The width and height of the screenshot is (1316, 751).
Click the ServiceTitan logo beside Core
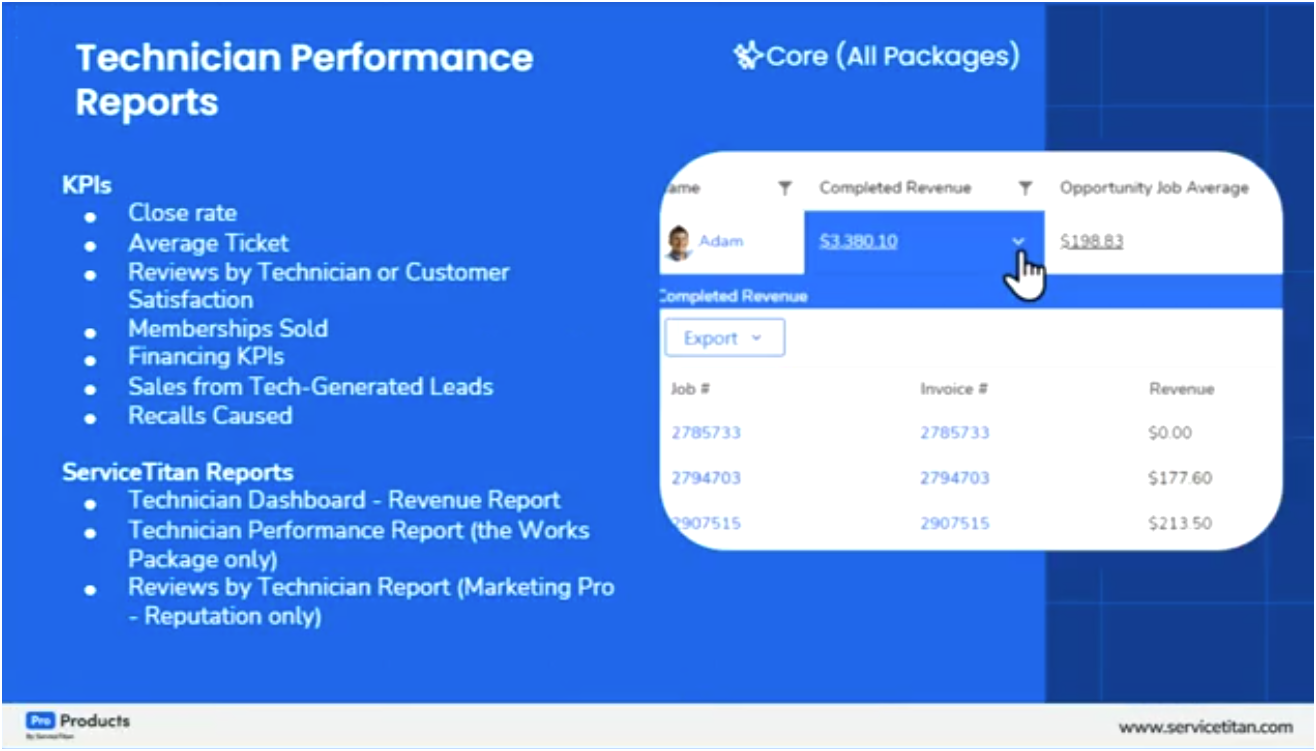pos(748,56)
